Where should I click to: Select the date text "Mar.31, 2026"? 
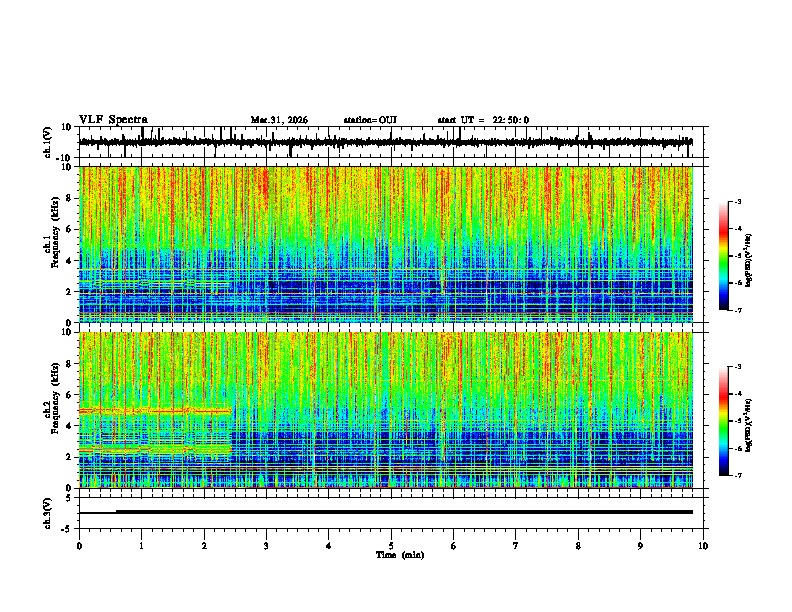point(279,120)
